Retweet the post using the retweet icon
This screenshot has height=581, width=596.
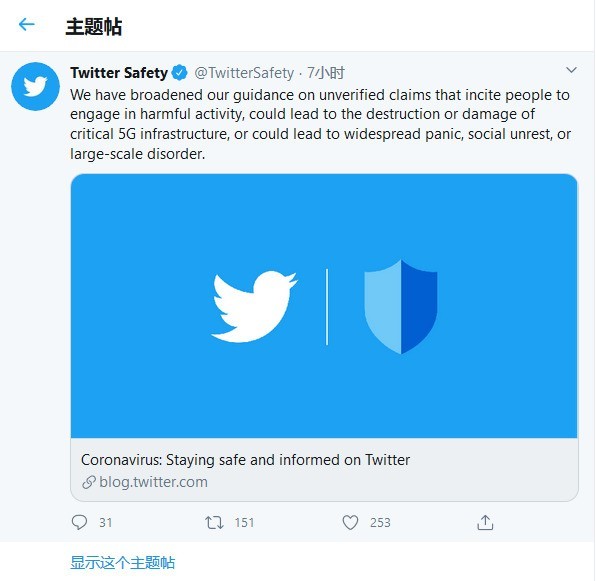[x=214, y=522]
